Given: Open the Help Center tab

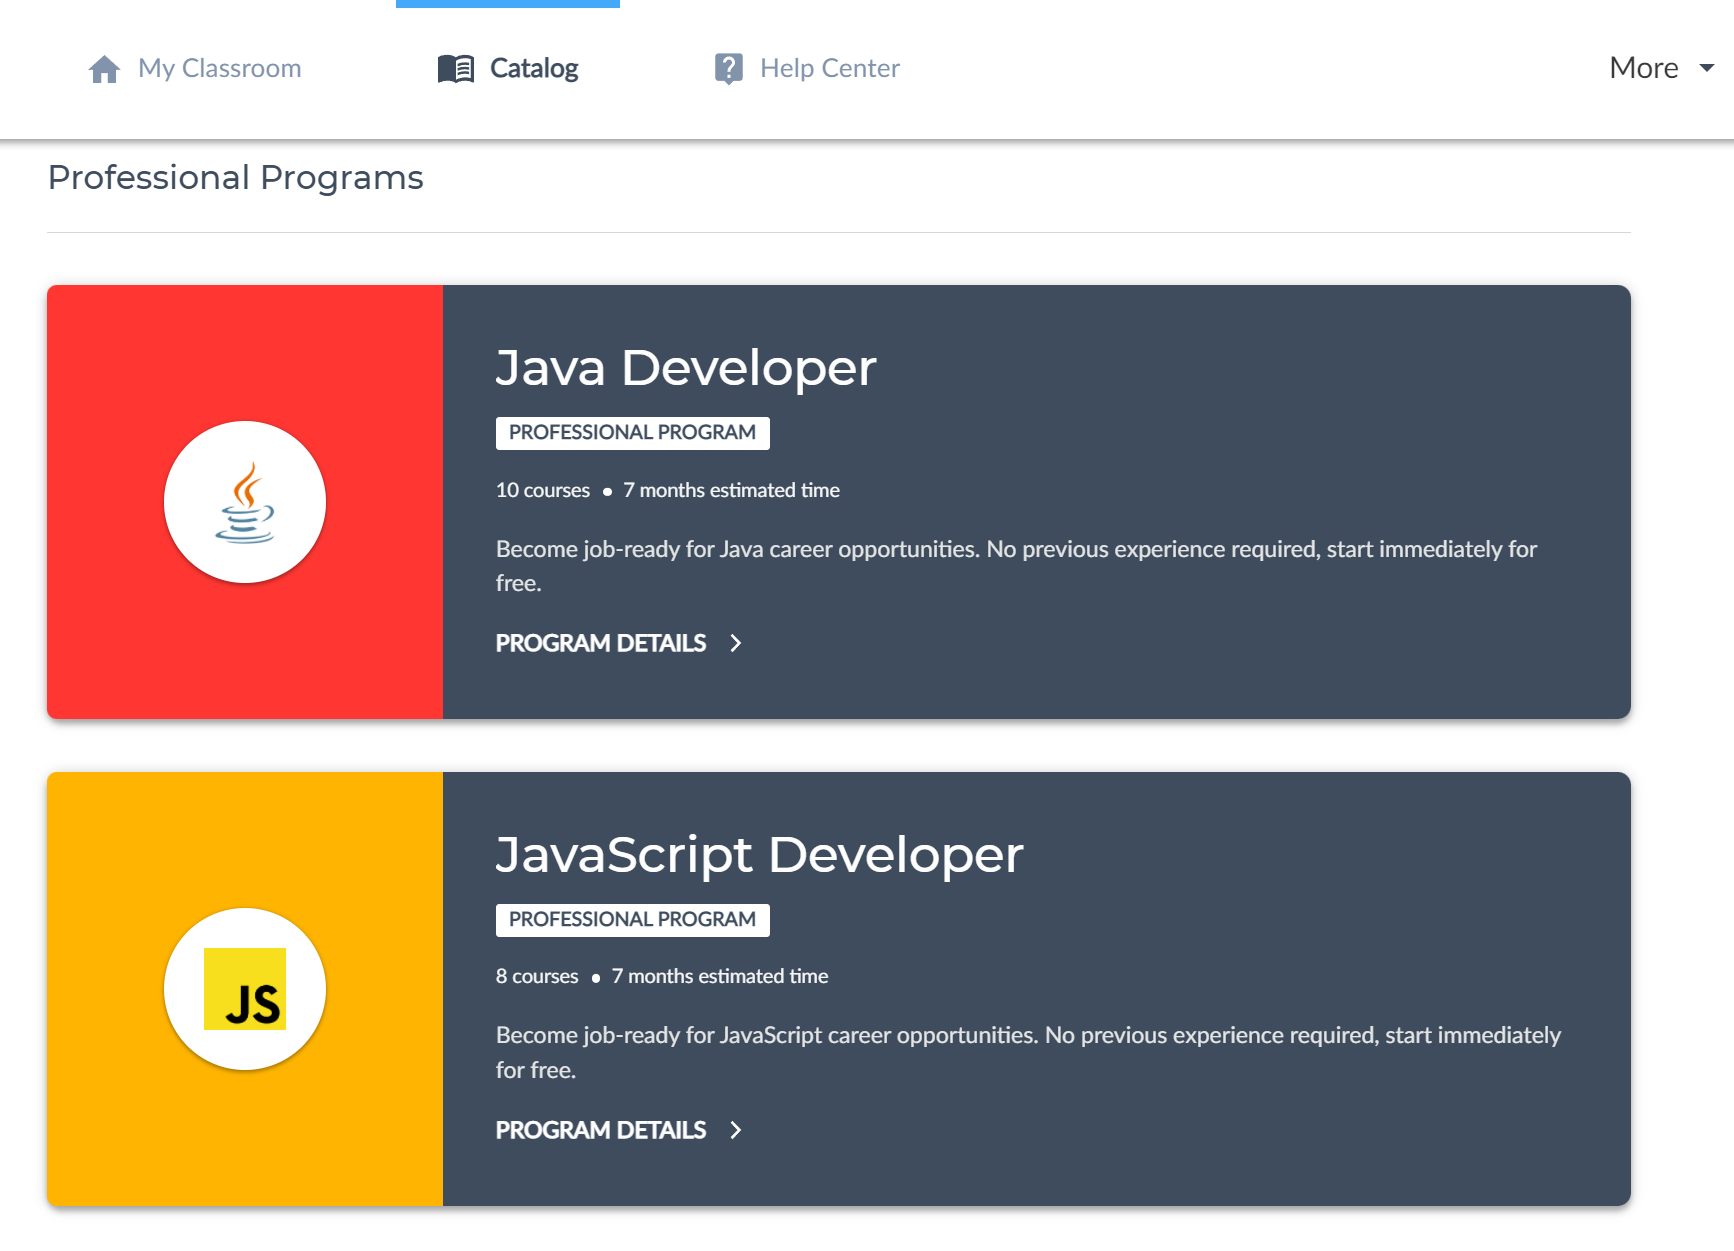Looking at the screenshot, I should (829, 68).
